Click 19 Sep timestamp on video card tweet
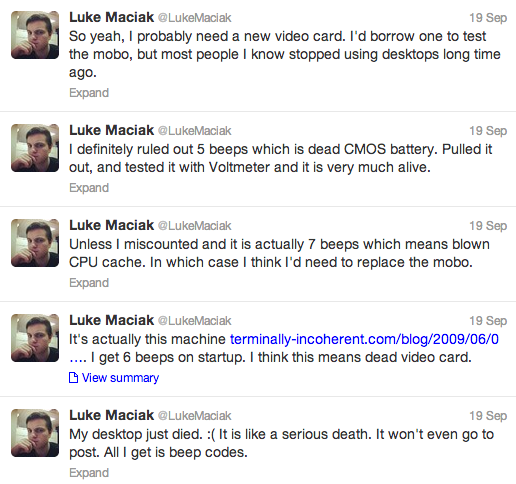Screen dimensions: 516x484 pos(488,18)
